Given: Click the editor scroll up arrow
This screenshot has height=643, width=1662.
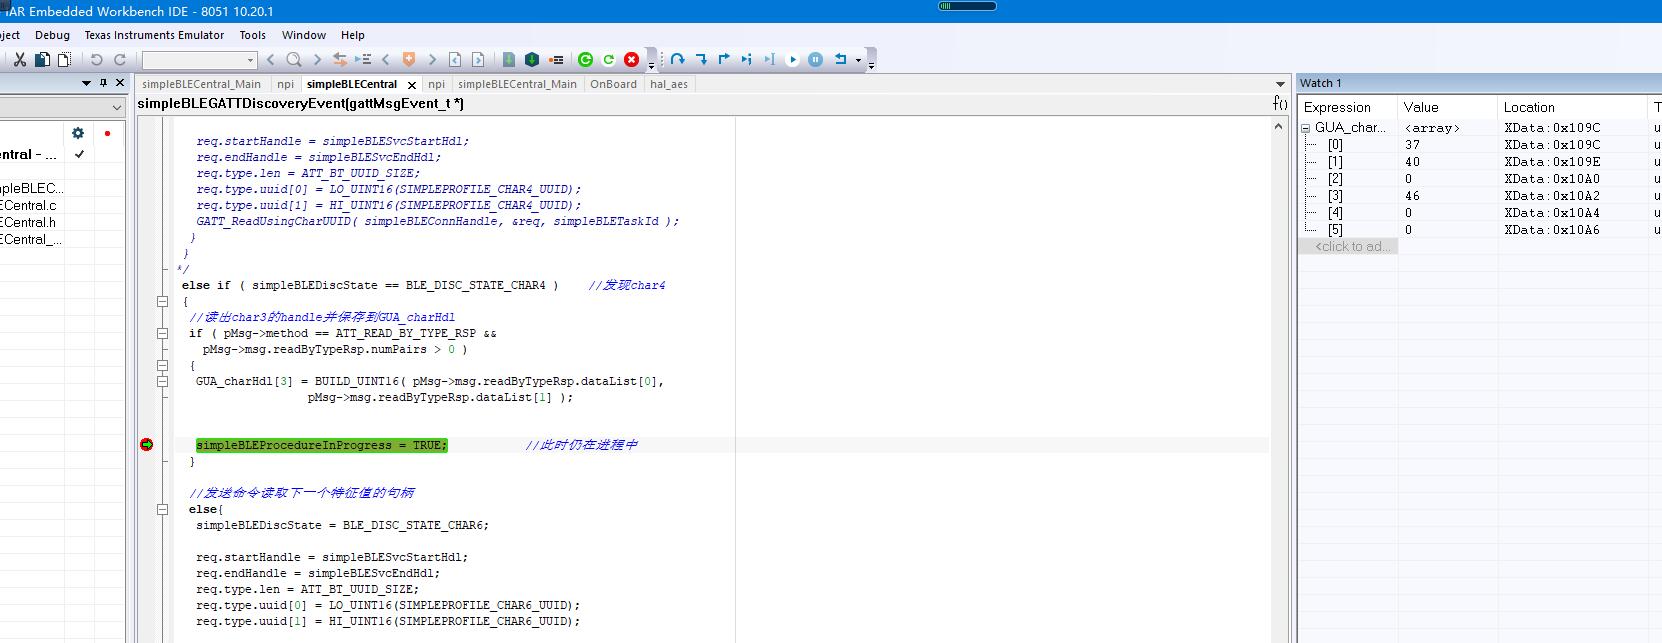Looking at the screenshot, I should 1278,127.
